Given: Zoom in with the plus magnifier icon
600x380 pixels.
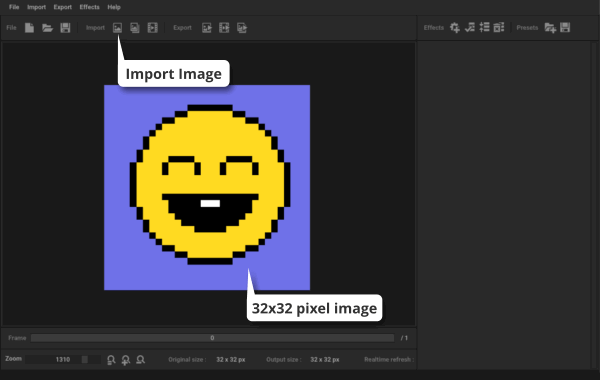Looking at the screenshot, I should pos(126,360).
